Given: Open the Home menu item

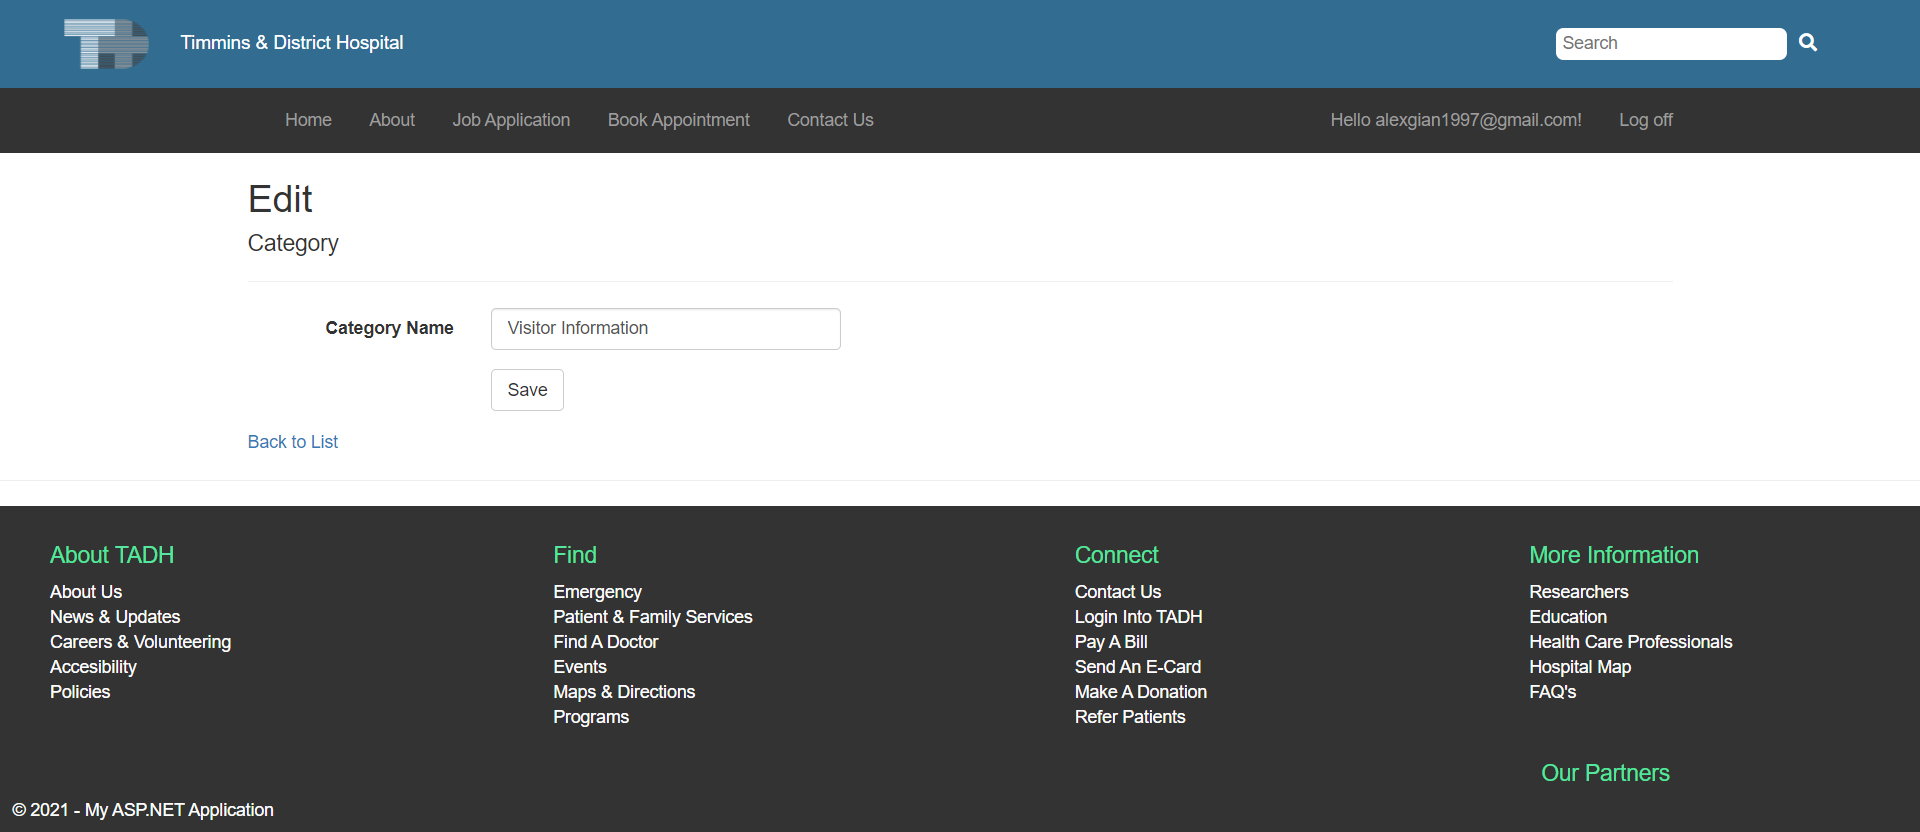Looking at the screenshot, I should (308, 120).
